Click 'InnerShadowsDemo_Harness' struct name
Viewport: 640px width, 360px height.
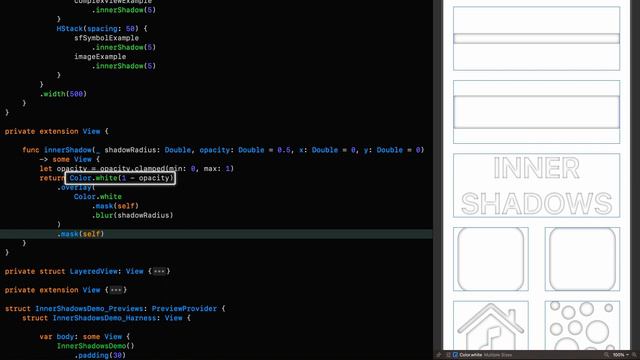[104, 318]
